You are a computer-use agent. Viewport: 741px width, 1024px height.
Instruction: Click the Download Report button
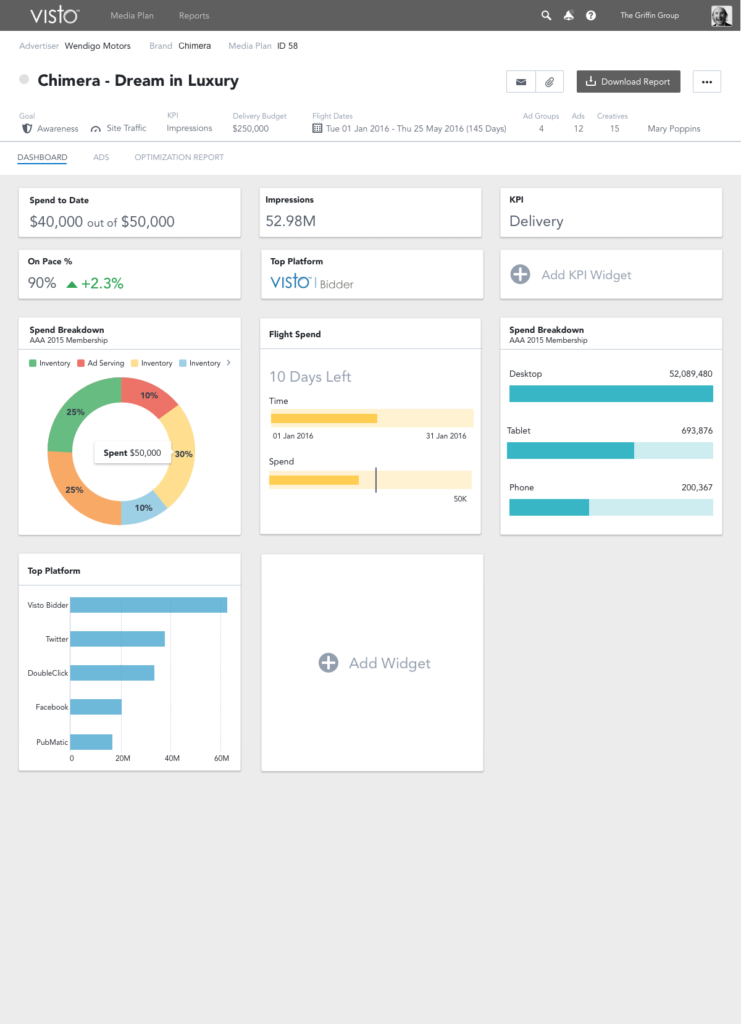(628, 82)
